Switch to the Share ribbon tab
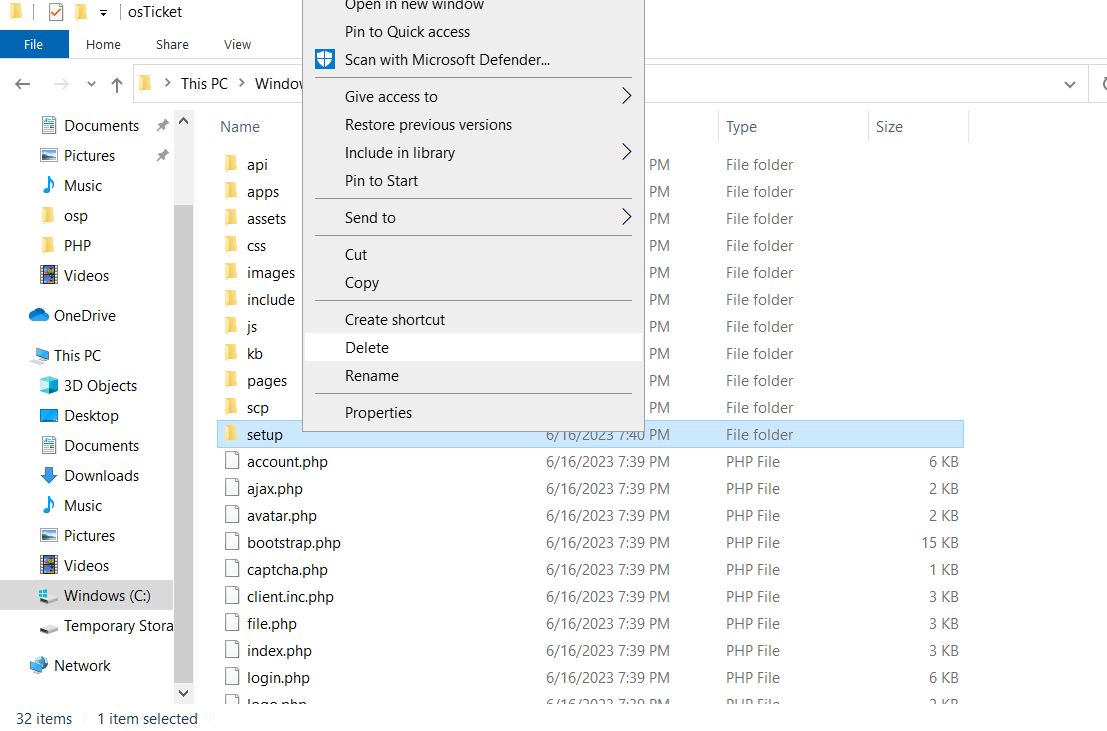 coord(172,44)
